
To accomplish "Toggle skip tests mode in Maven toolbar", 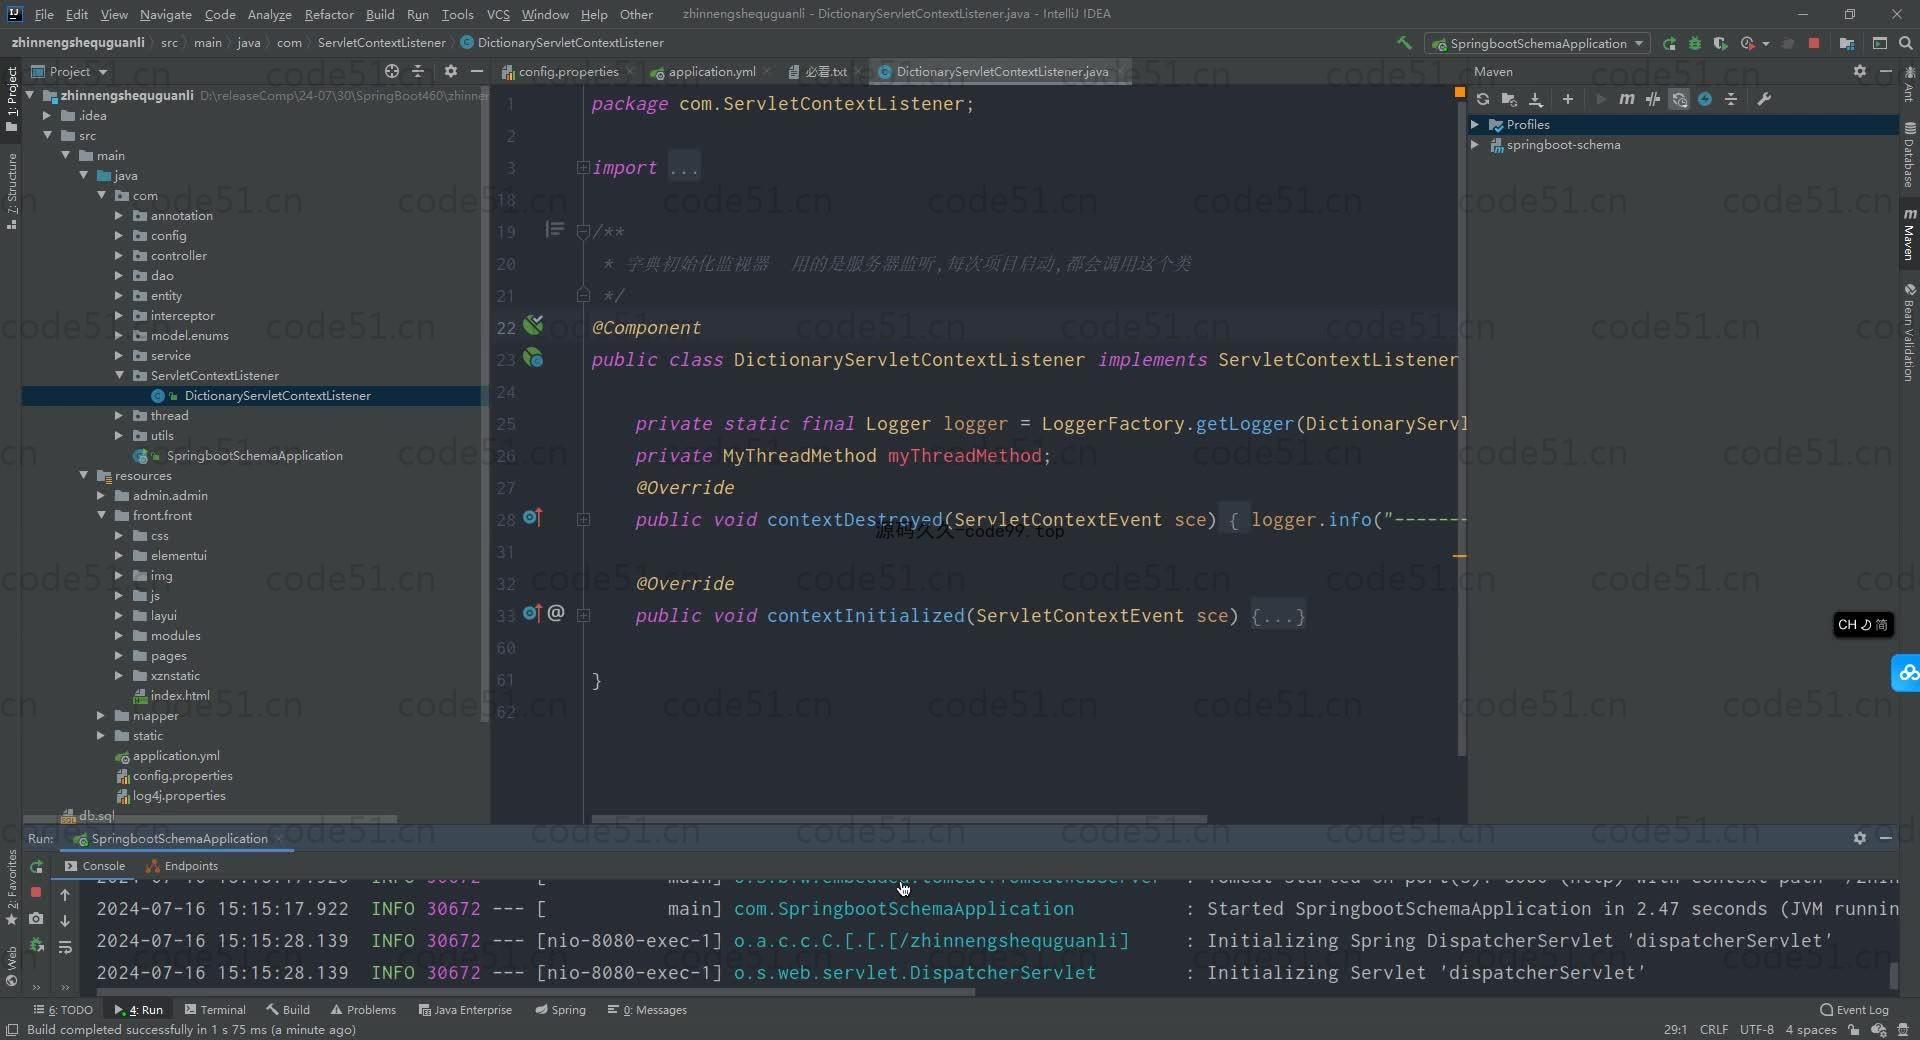I will tap(1705, 99).
